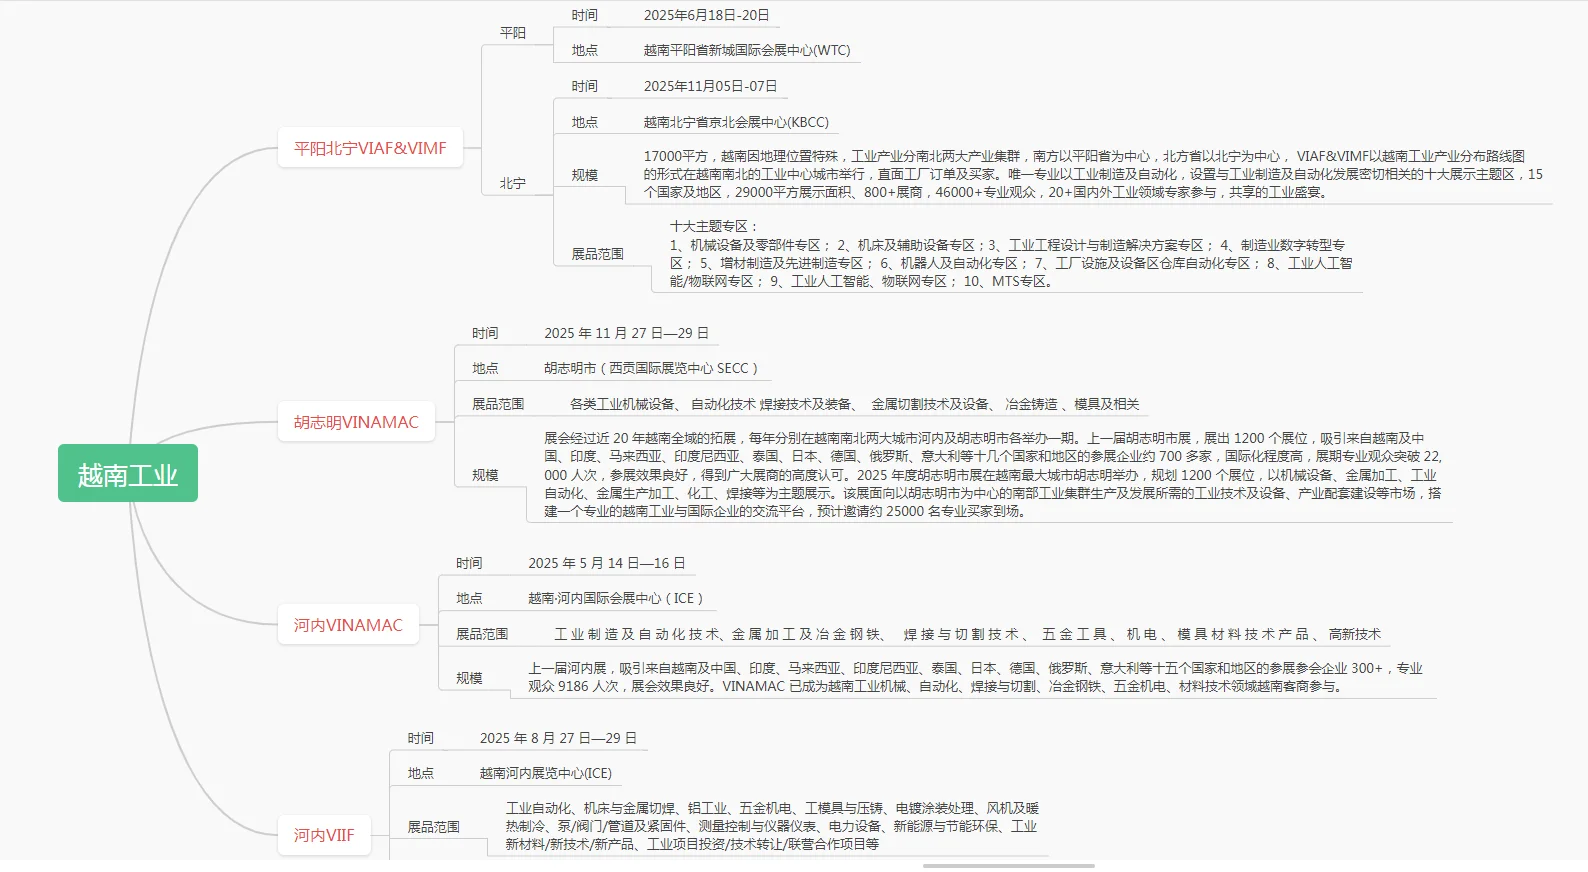Click the 时间 label under 平阳
This screenshot has height=872, width=1588.
click(x=585, y=15)
